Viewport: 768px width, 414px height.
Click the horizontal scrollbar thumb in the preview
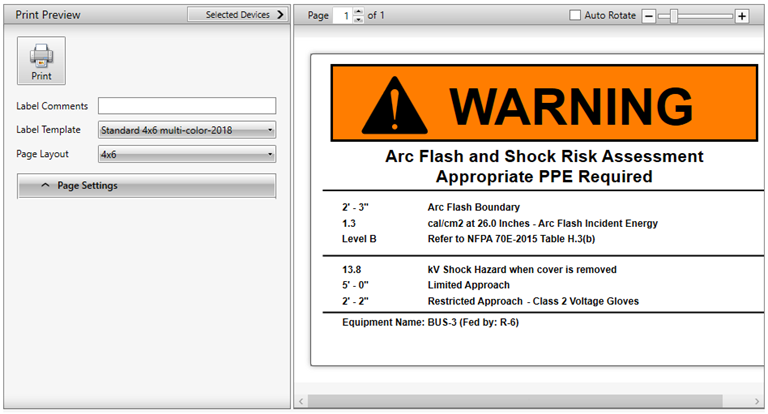tap(510, 401)
